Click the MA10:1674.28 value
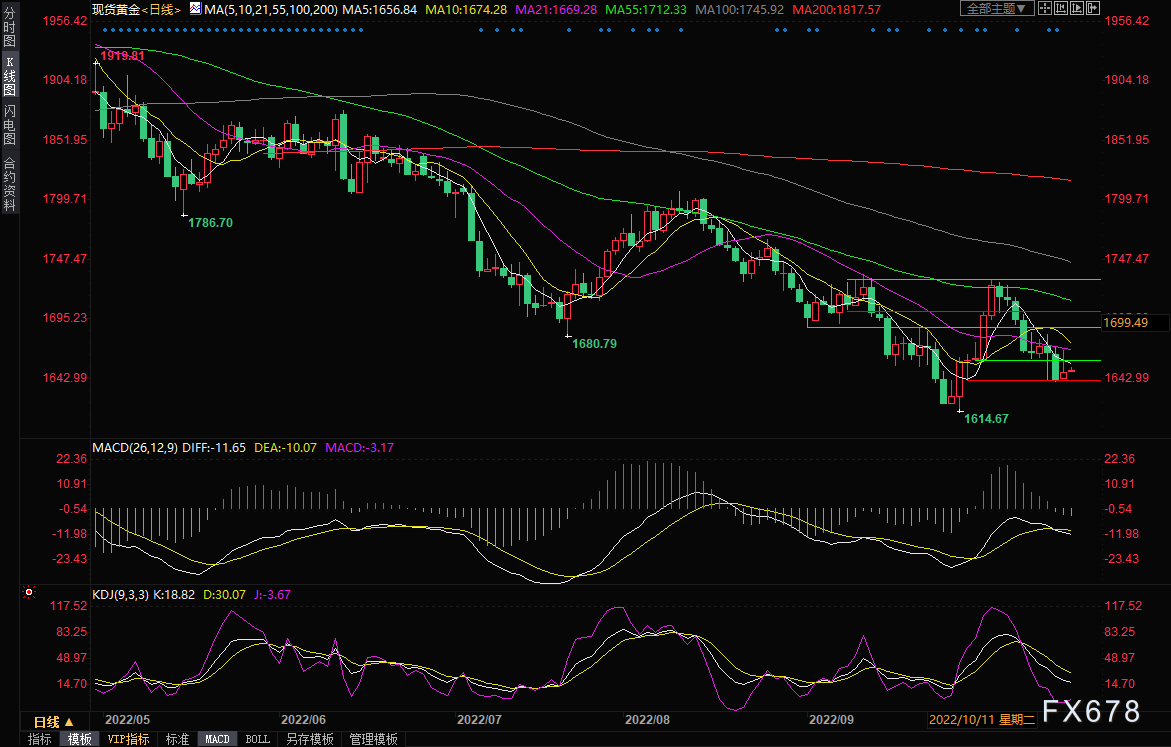Viewport: 1171px width, 747px height. tap(465, 10)
